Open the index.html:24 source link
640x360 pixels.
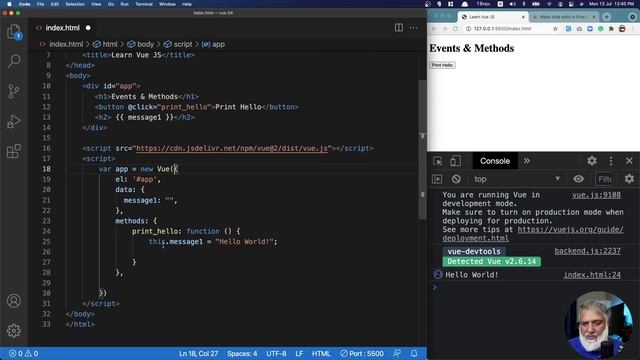(x=592, y=275)
